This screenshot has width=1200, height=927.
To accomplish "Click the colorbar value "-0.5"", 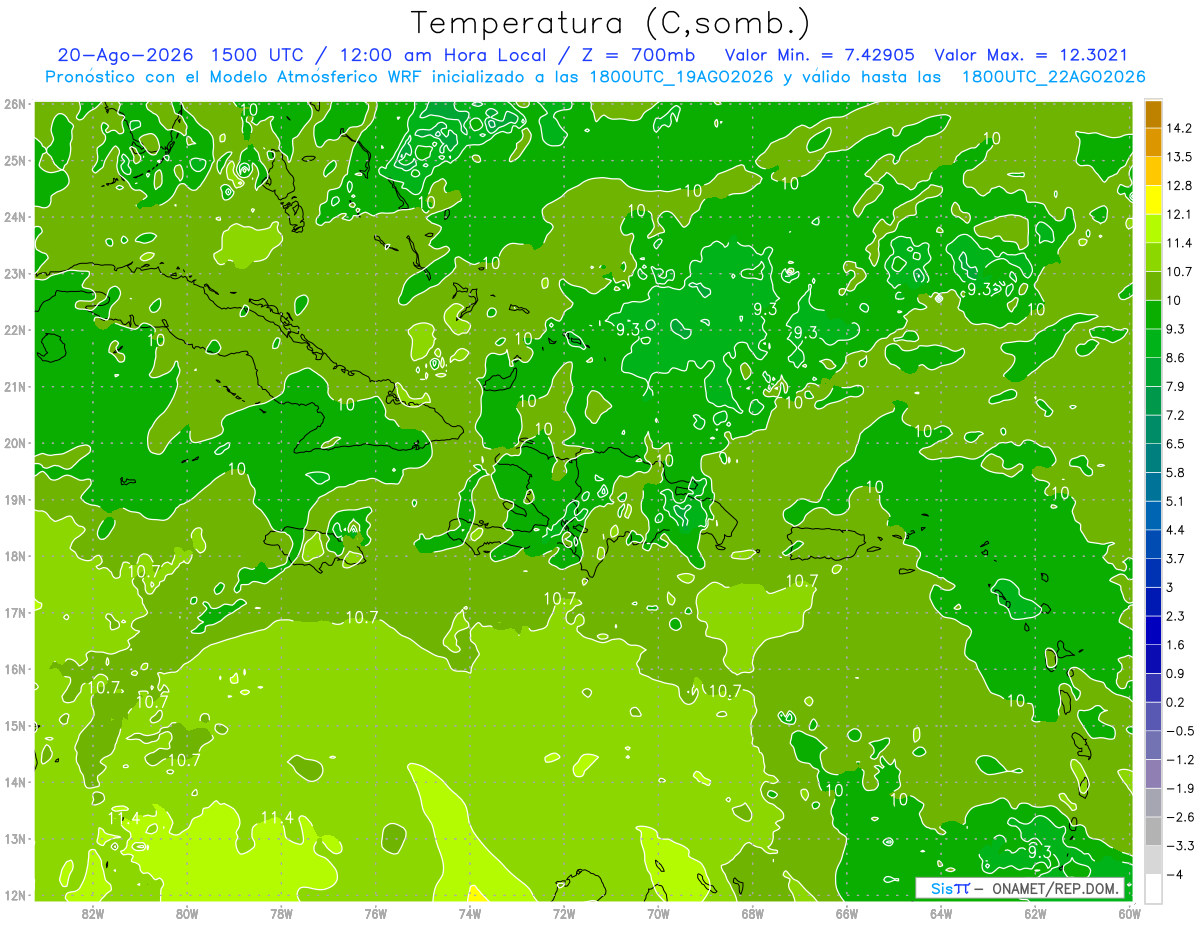I will (x=1179, y=731).
